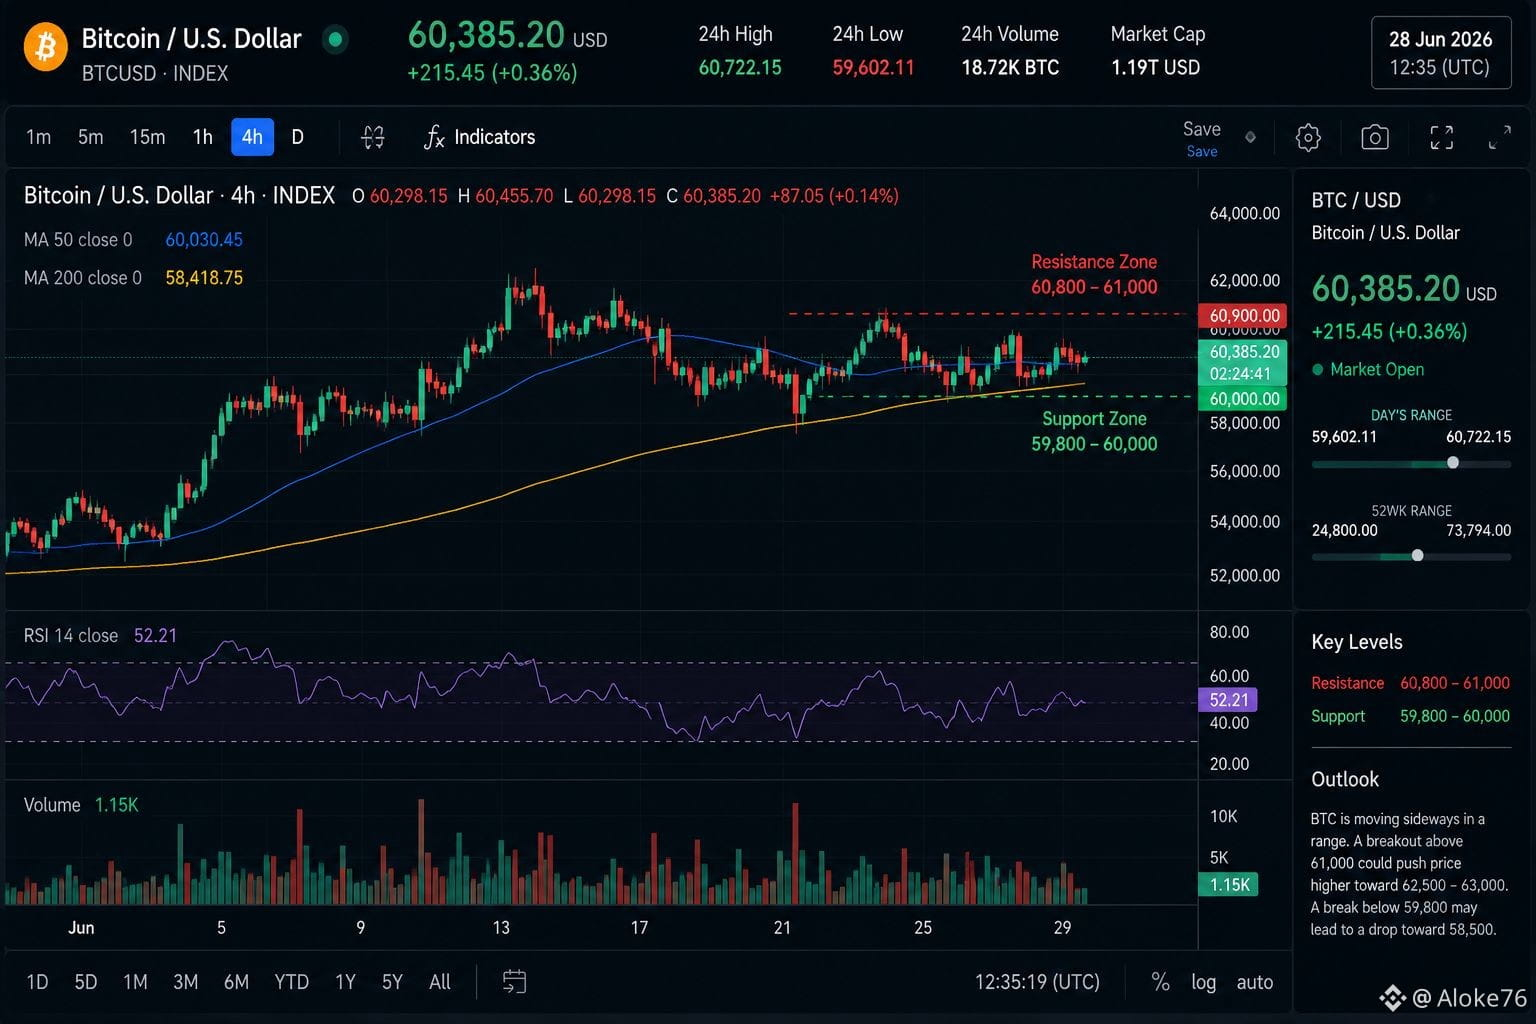Take a chart snapshot with the camera icon

click(1375, 137)
